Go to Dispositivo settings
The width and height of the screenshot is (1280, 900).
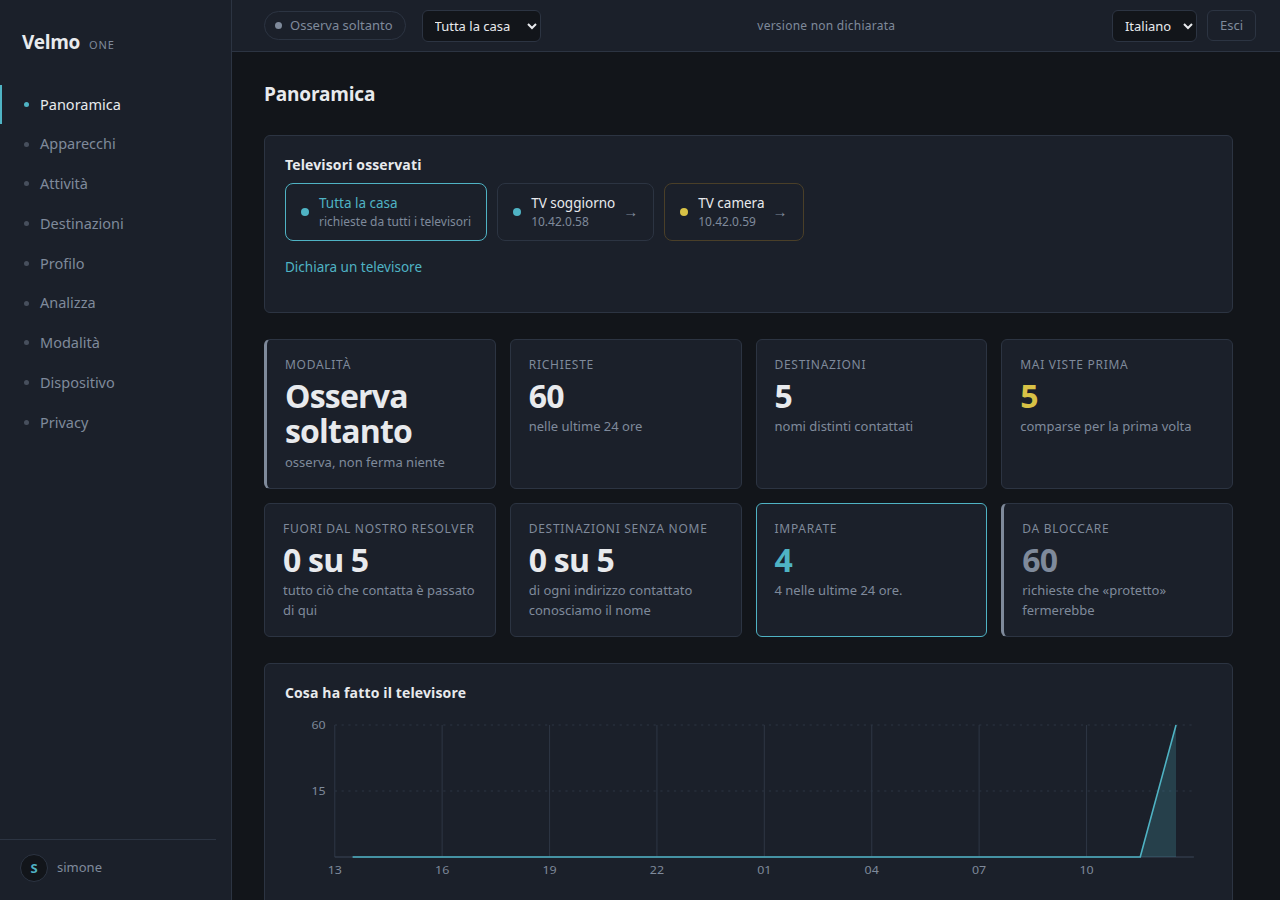point(116,383)
